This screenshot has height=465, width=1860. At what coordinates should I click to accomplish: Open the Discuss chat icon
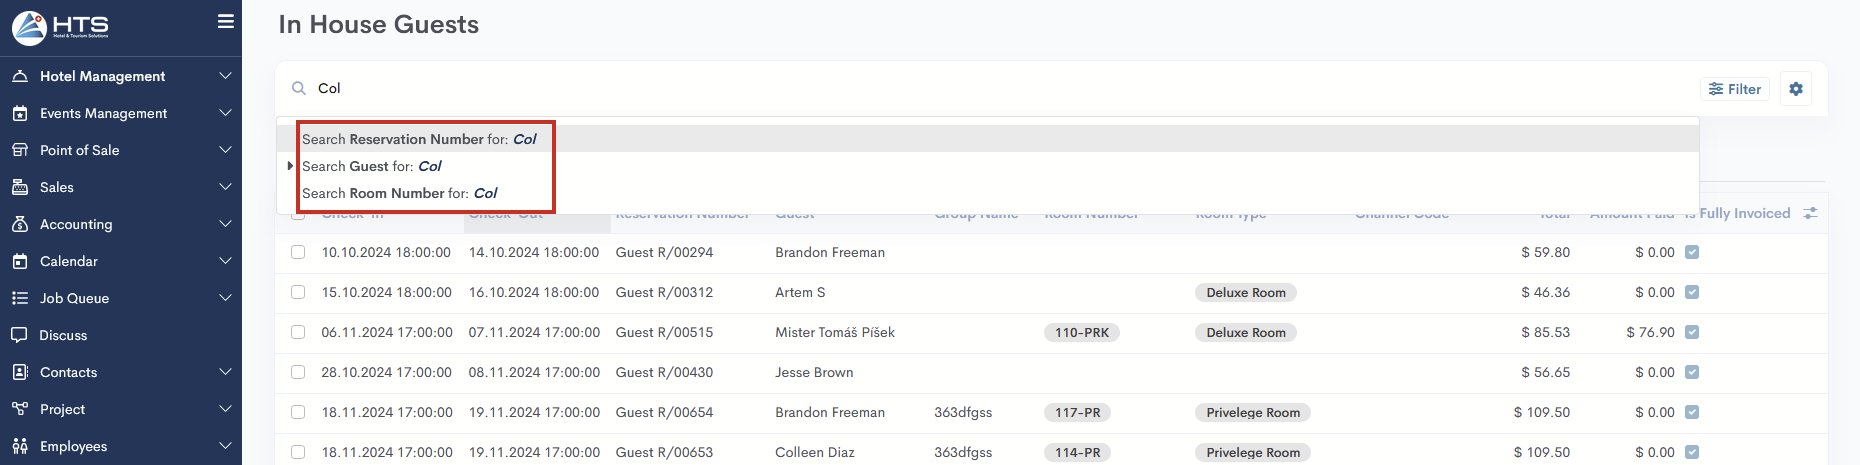click(20, 335)
